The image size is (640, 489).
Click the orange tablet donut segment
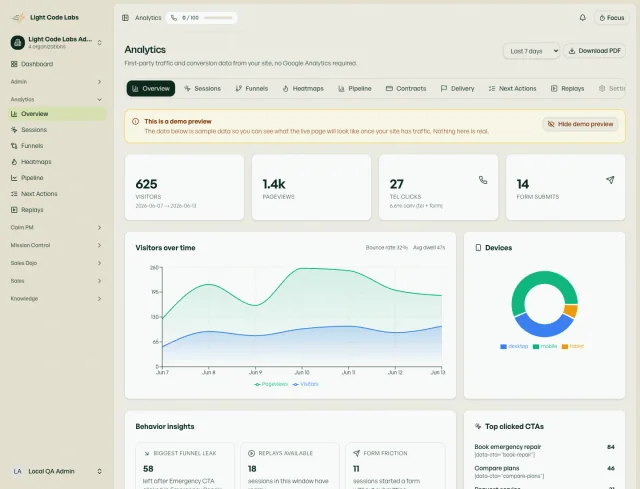pos(571,311)
